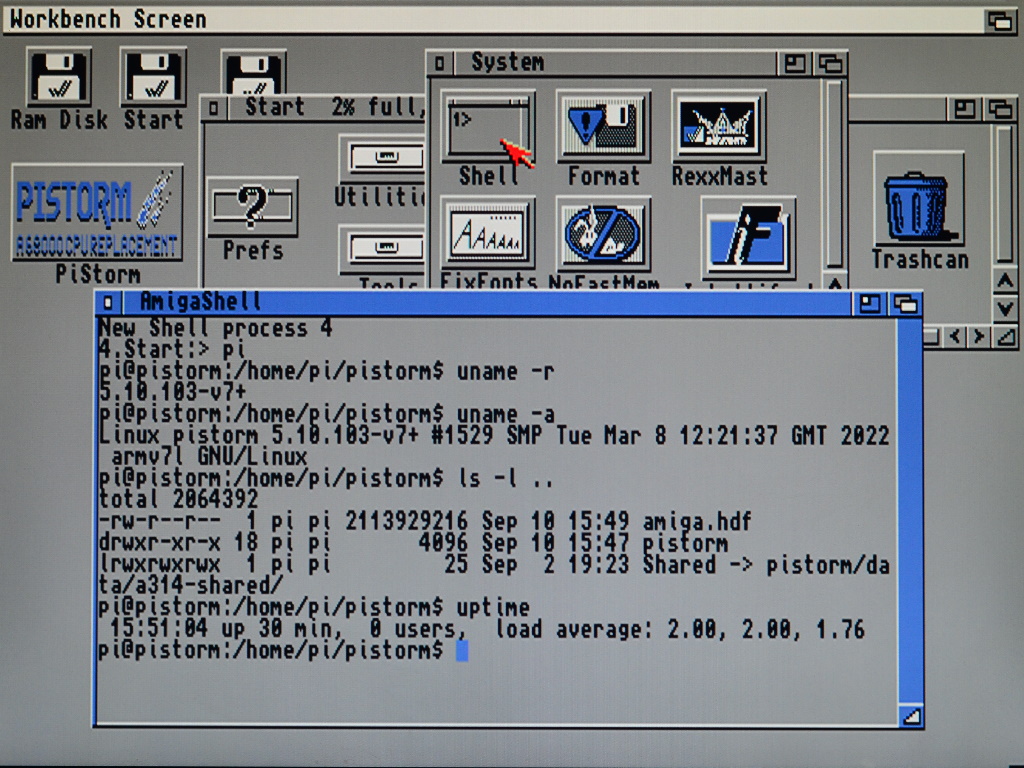Click the Workbench Screen depth gadget

[1000, 20]
